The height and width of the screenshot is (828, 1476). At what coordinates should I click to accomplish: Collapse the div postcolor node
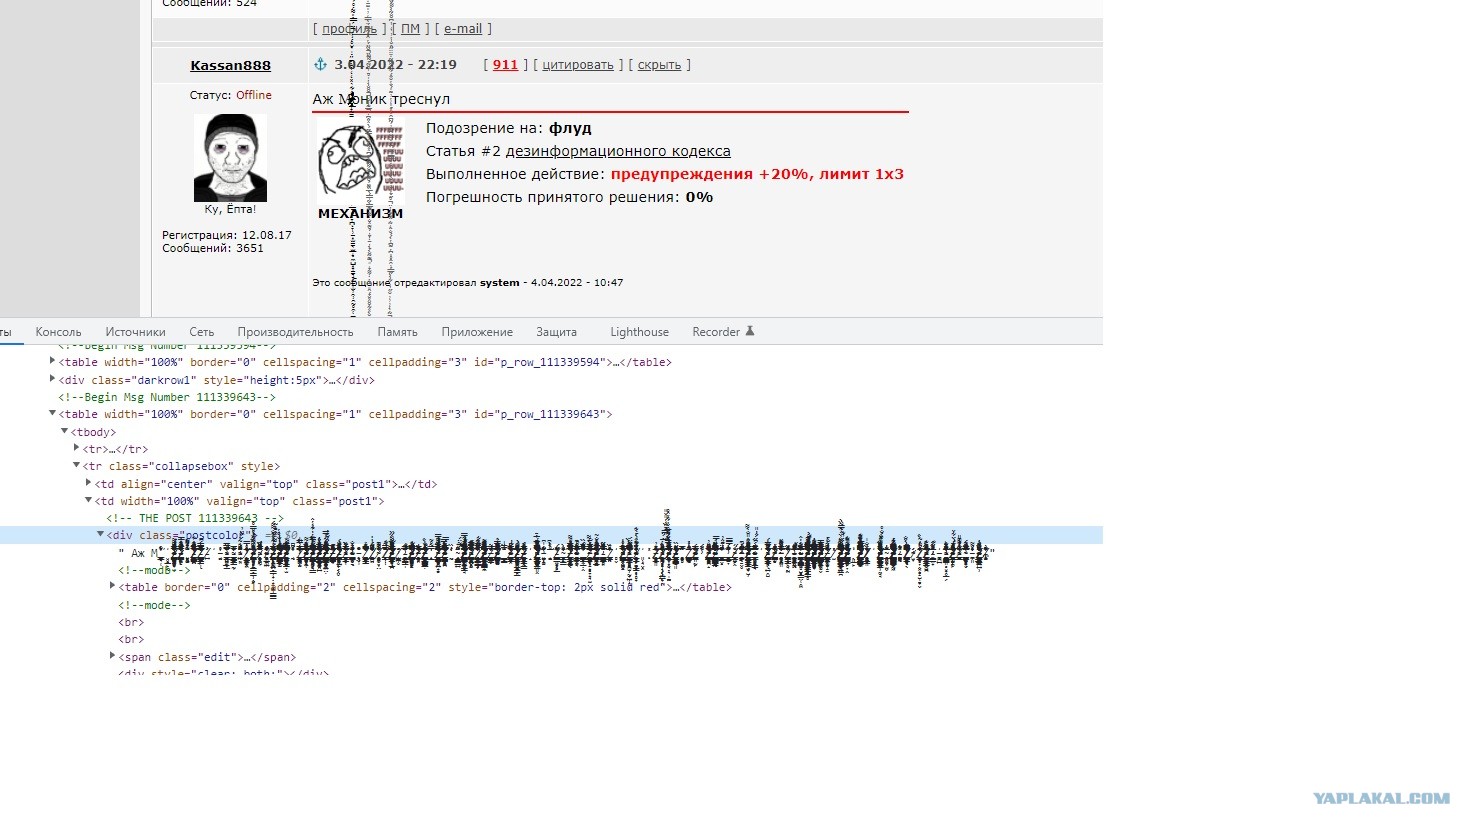point(100,534)
